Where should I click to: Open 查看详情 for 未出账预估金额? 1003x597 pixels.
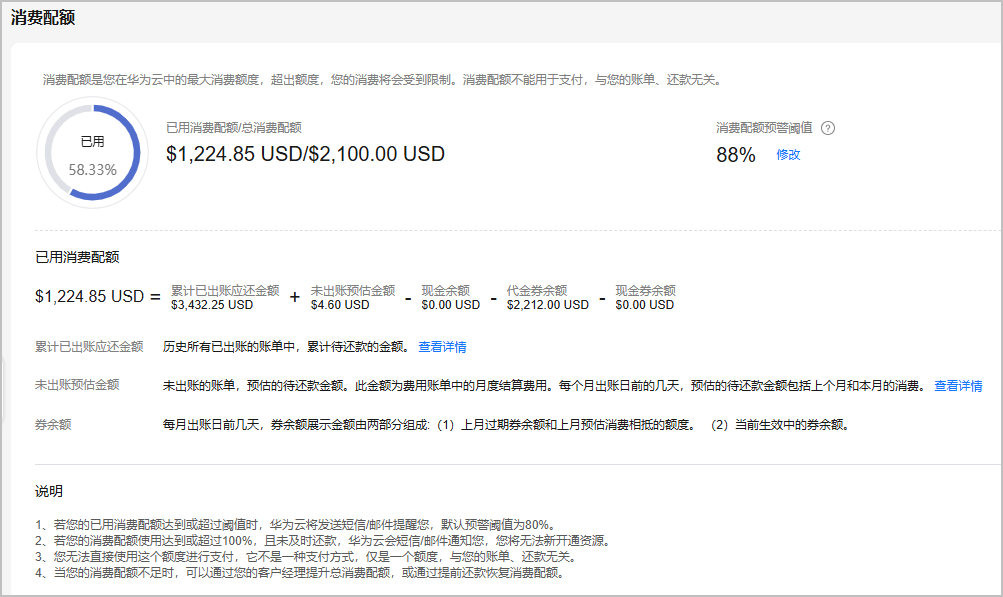pos(958,386)
